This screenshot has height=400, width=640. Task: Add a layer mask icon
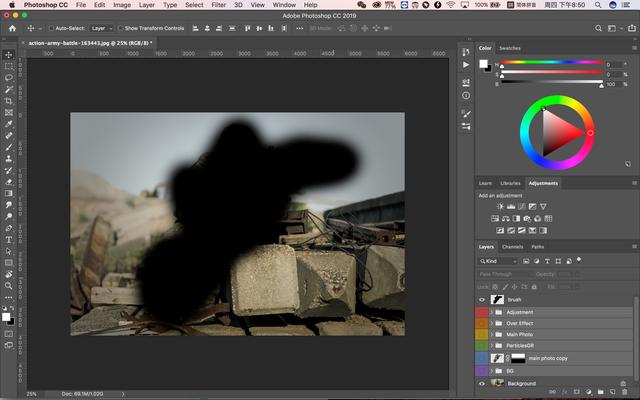pyautogui.click(x=576, y=392)
